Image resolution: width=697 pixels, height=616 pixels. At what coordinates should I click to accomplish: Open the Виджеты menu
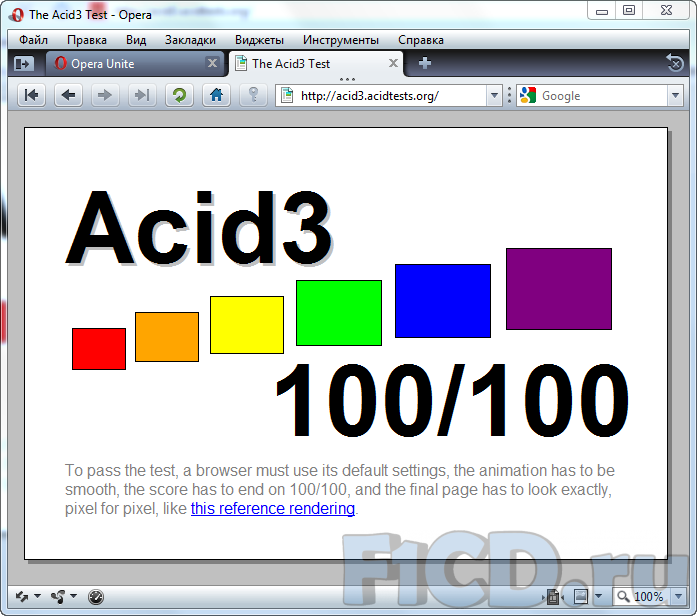[x=259, y=40]
